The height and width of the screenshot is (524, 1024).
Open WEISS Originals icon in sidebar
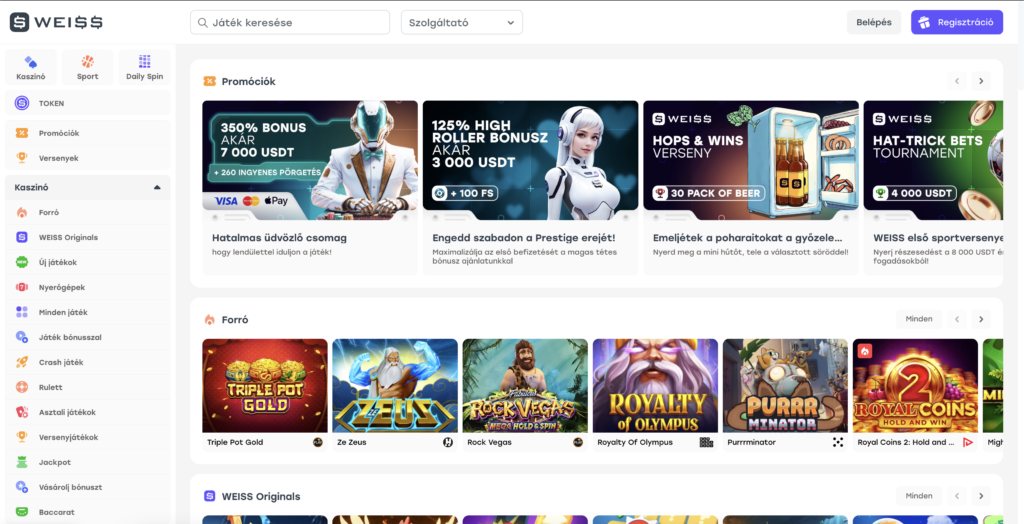pyautogui.click(x=22, y=237)
